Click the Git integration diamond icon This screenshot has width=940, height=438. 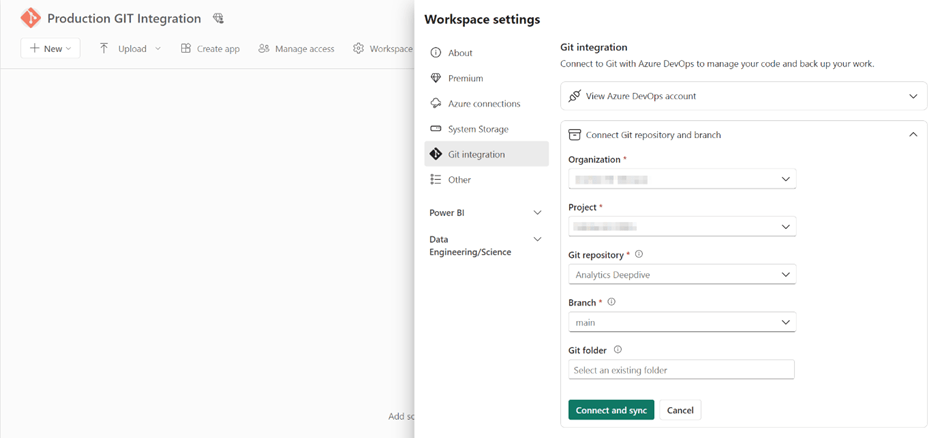point(436,154)
